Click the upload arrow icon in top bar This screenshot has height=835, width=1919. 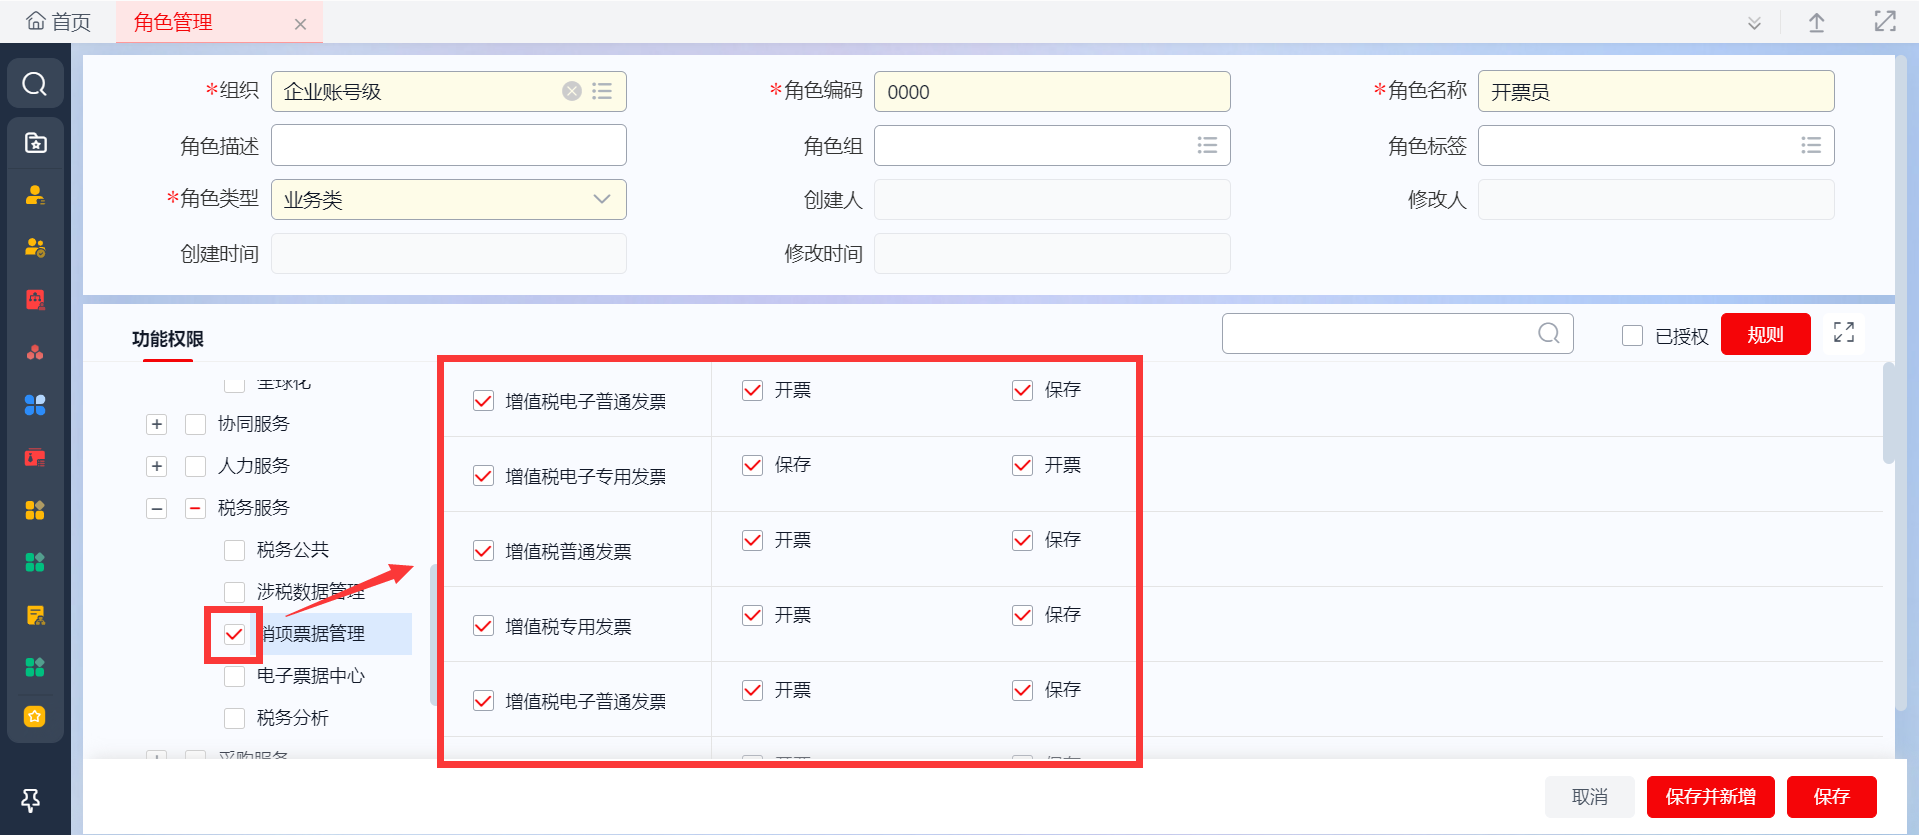pos(1817,23)
